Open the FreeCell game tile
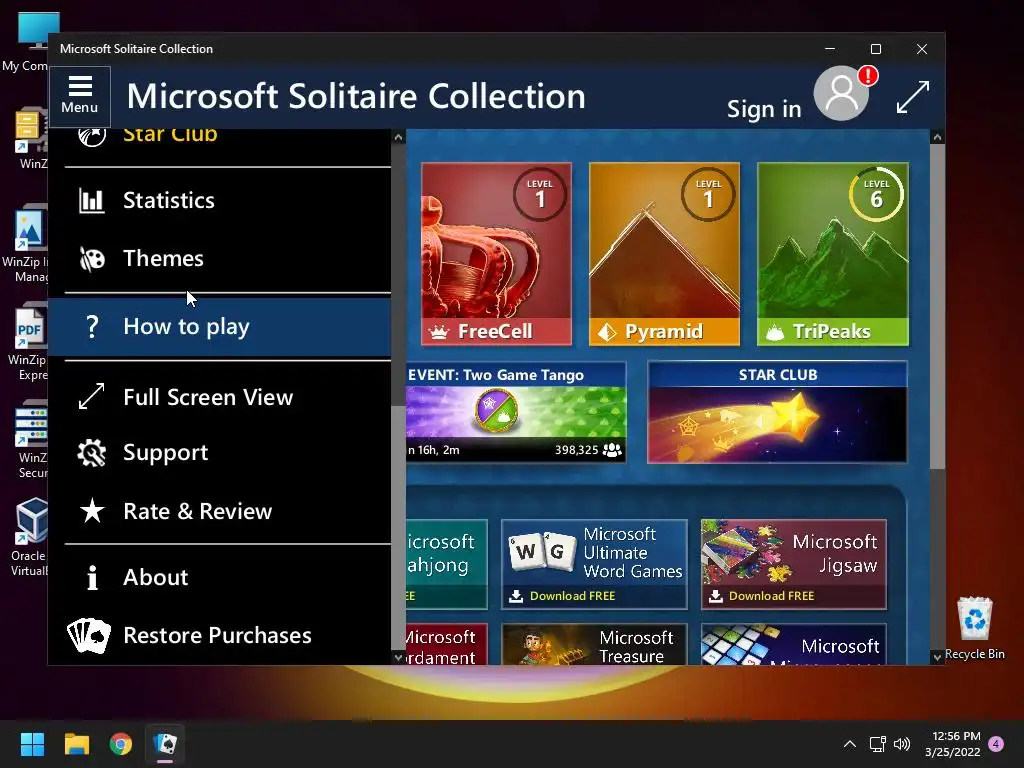 point(496,254)
